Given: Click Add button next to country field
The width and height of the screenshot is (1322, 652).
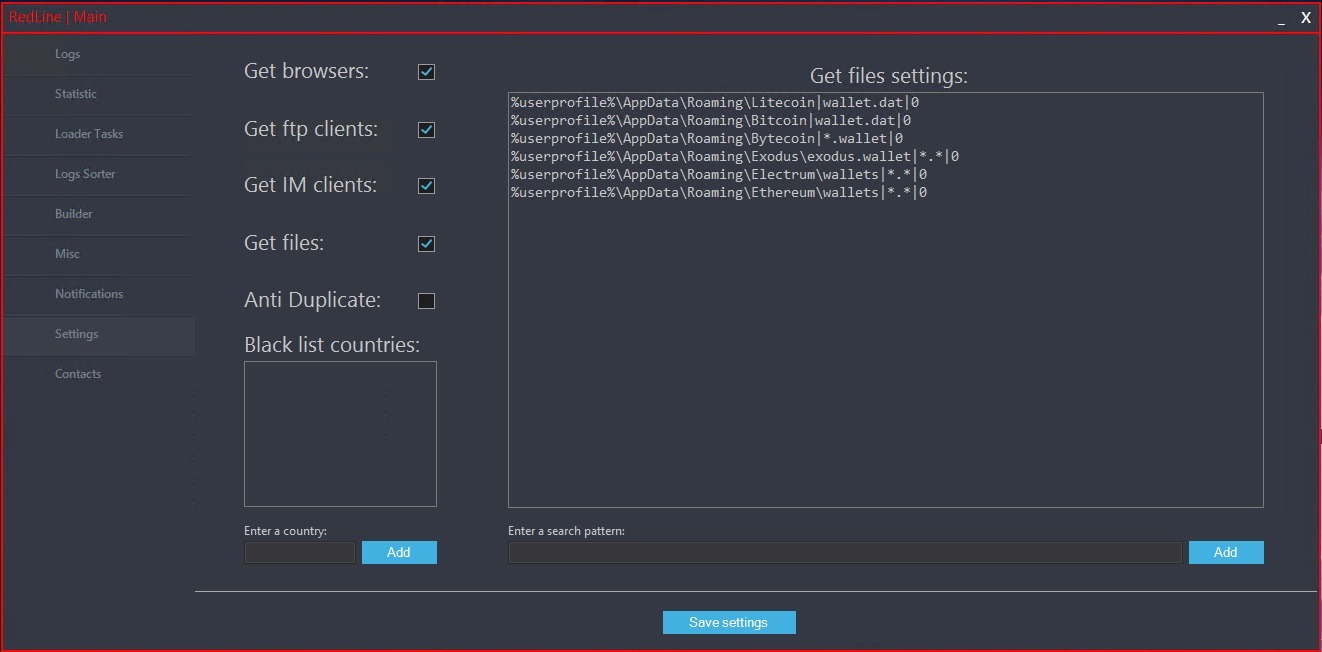Looking at the screenshot, I should pos(399,552).
